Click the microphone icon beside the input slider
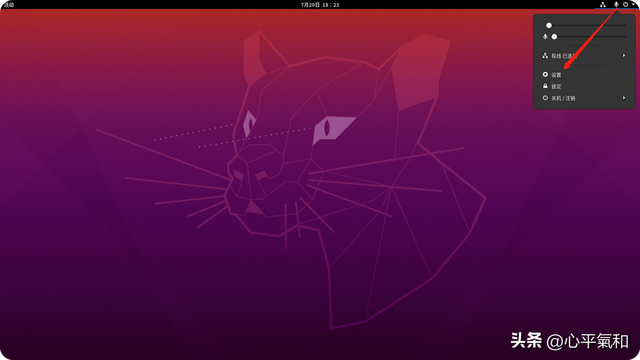640x360 pixels. [x=545, y=37]
